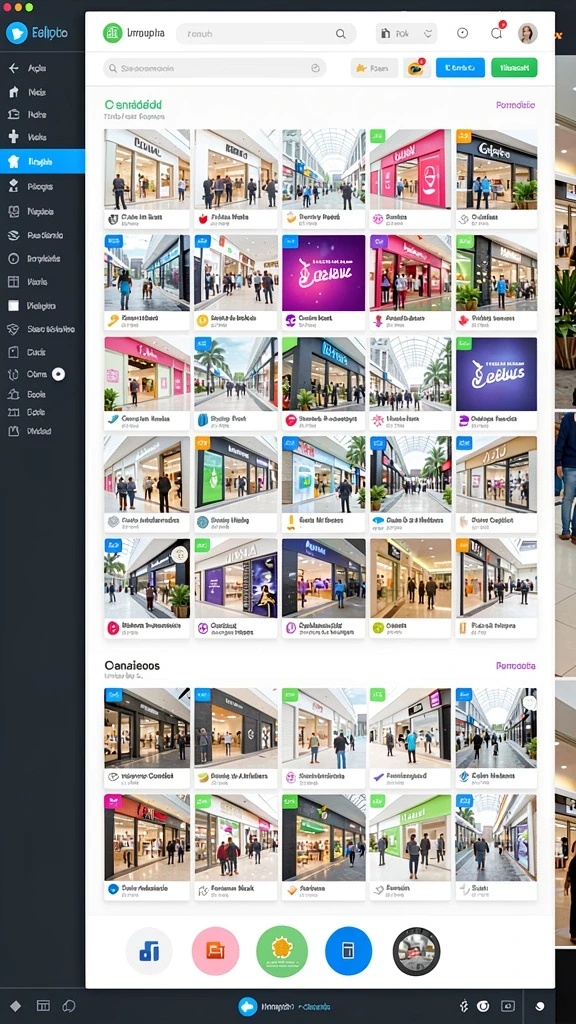Click the blue bar-chart circle icon
This screenshot has width=576, height=1024.
coord(149,951)
